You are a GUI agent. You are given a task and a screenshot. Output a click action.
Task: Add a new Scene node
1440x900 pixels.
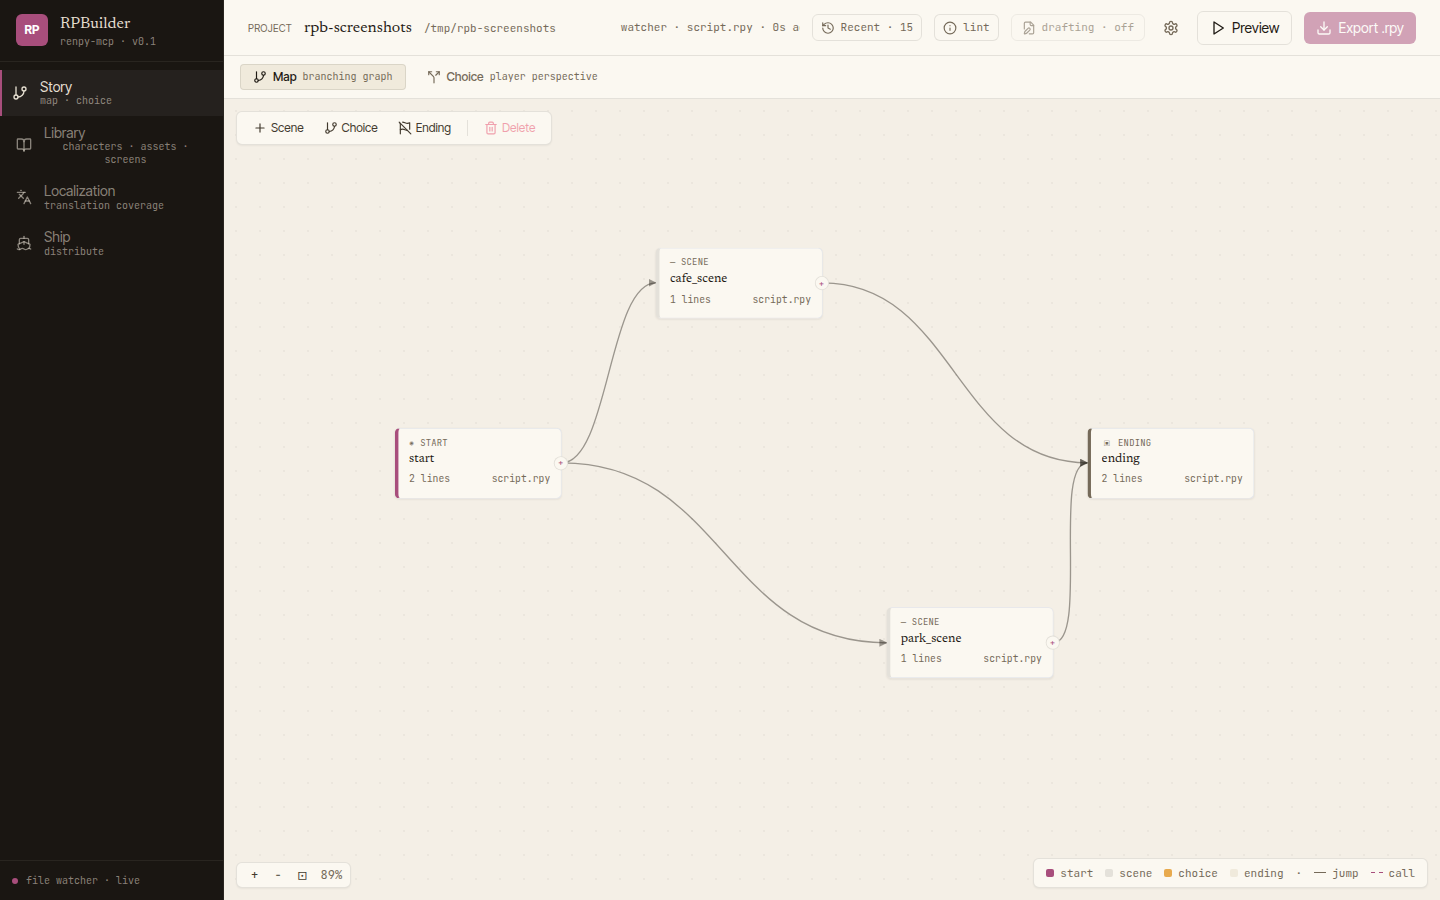click(x=279, y=128)
